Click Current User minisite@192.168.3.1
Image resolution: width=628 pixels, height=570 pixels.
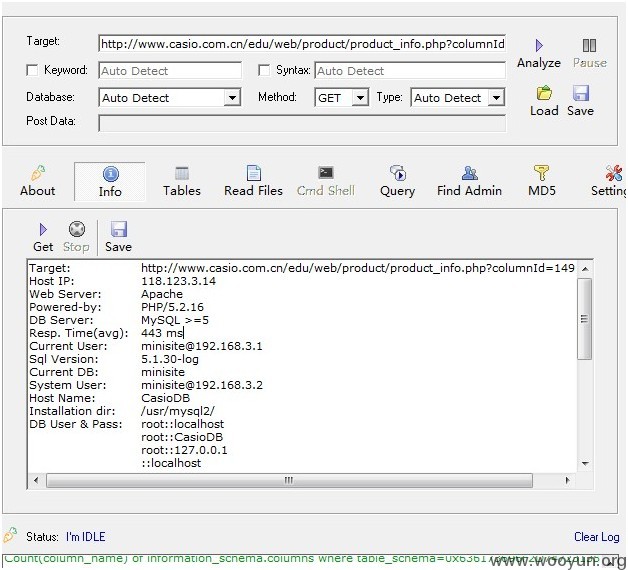202,346
